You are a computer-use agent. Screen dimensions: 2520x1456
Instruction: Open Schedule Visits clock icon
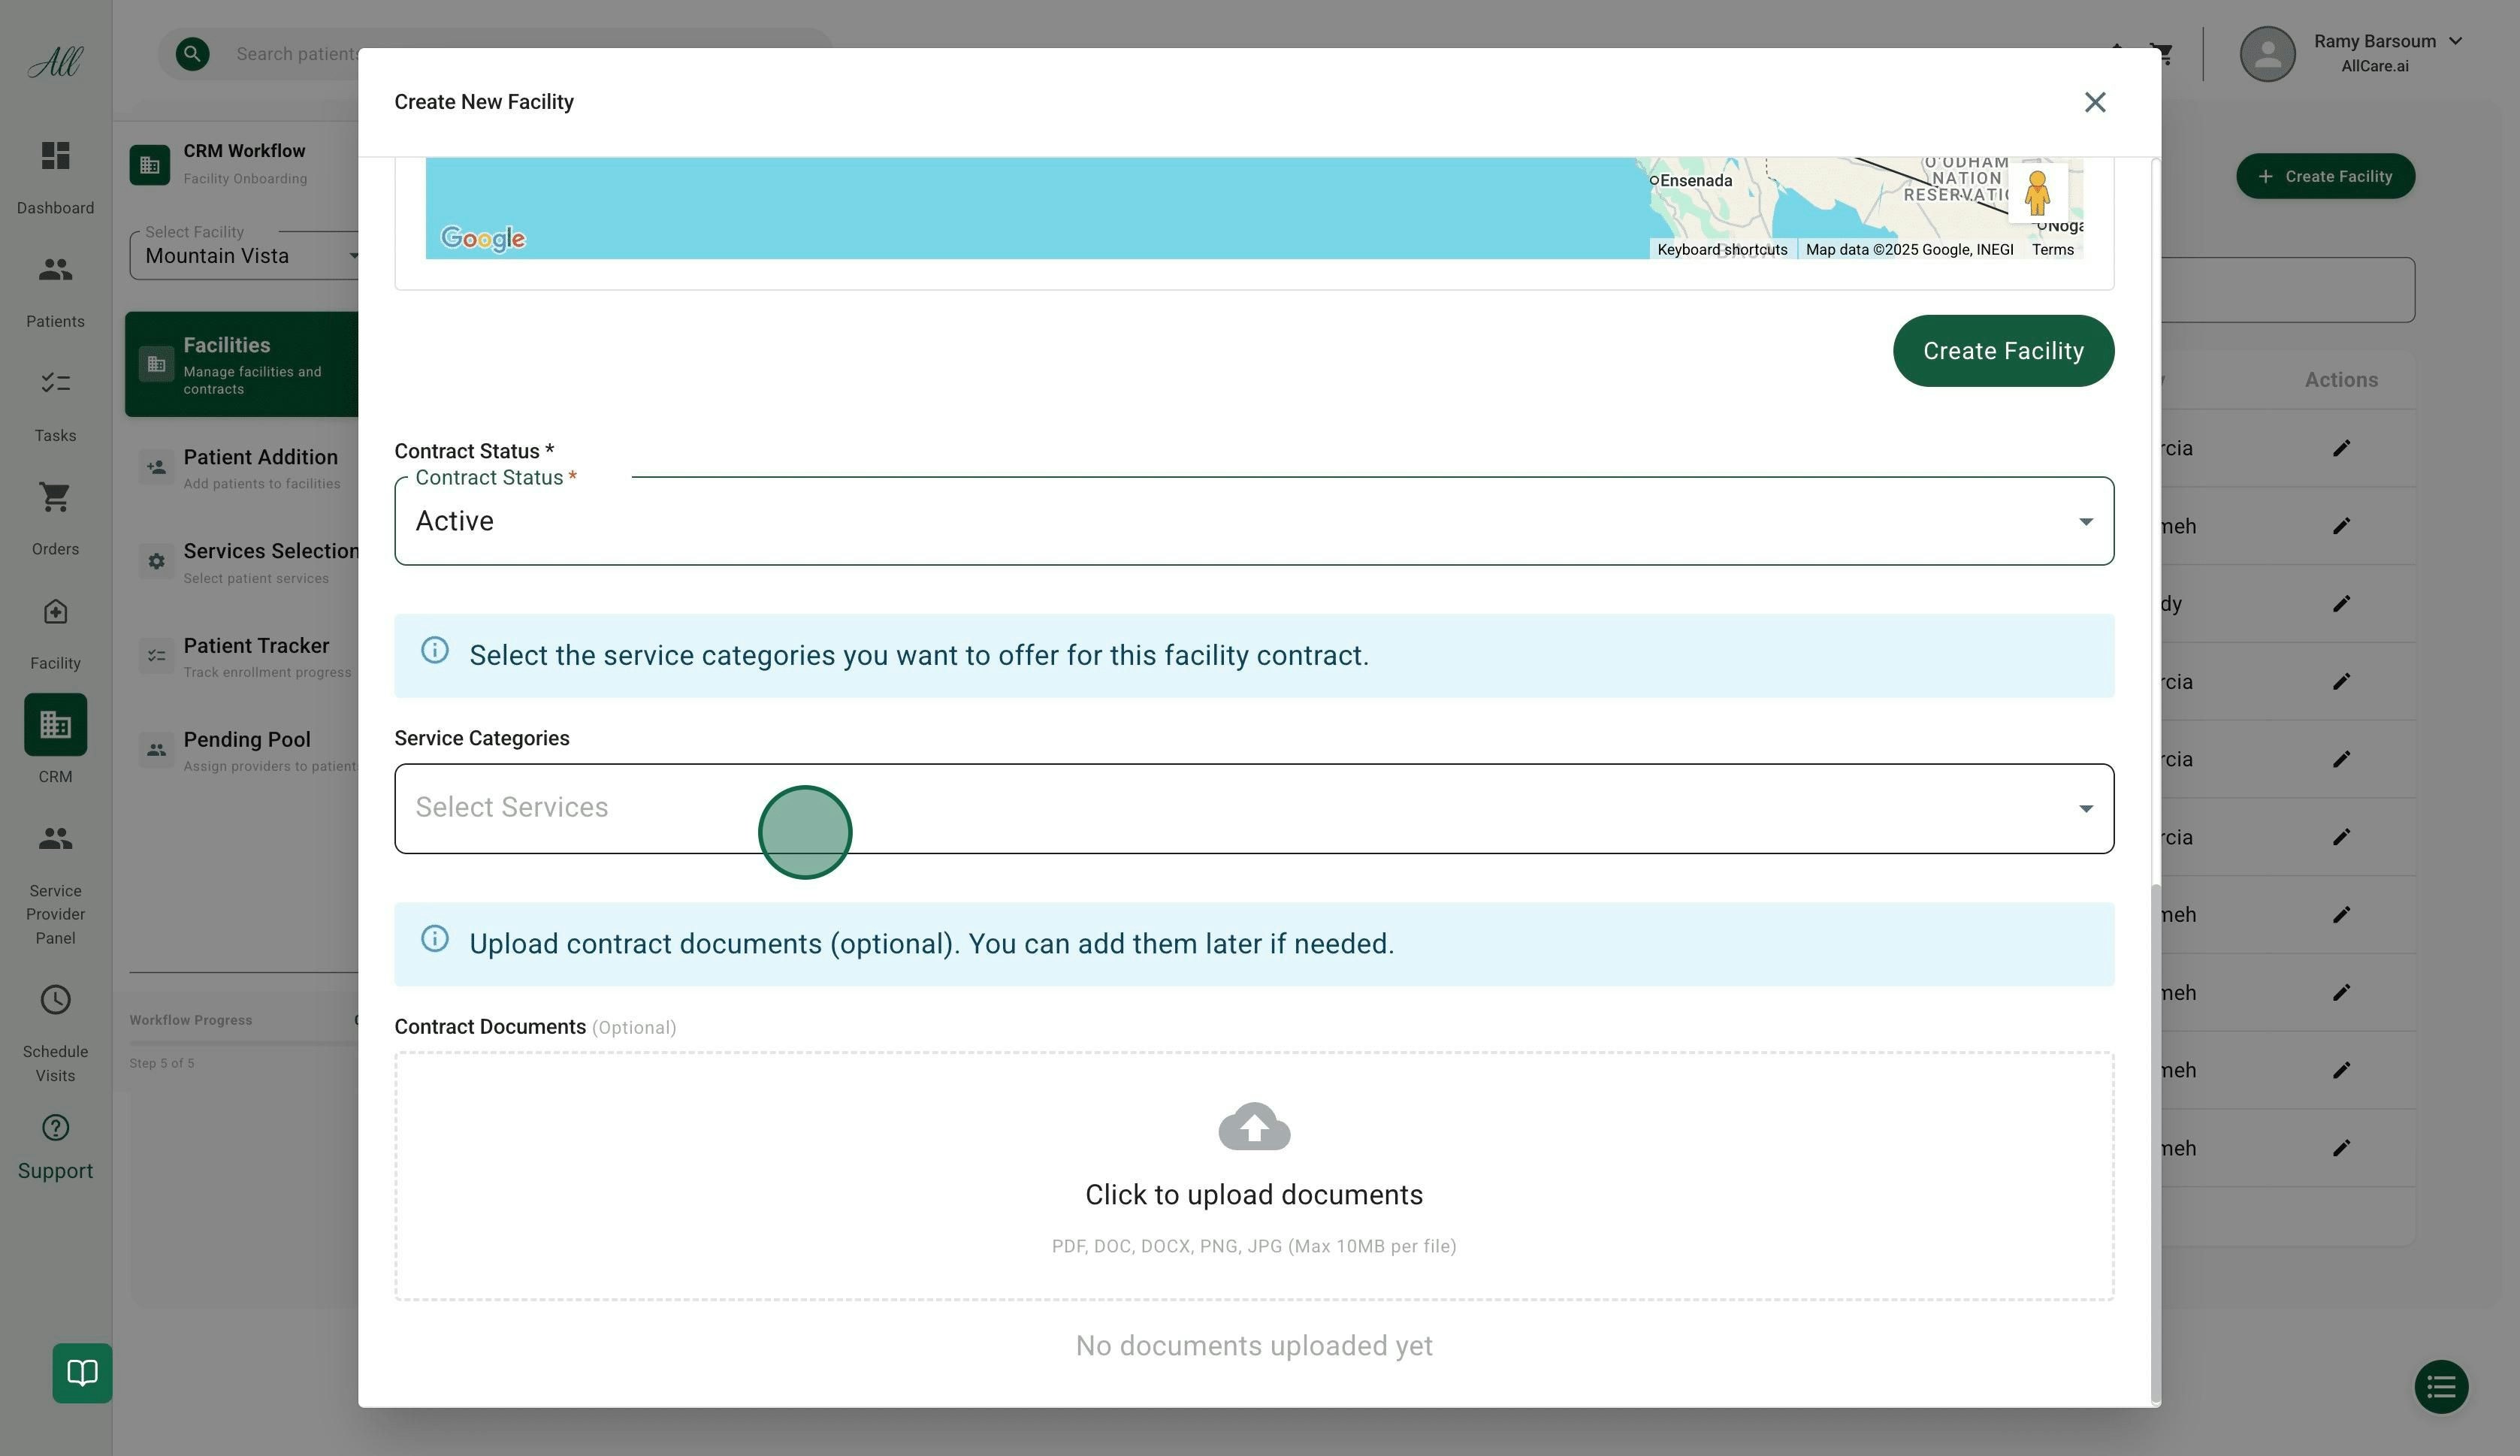(x=55, y=1000)
